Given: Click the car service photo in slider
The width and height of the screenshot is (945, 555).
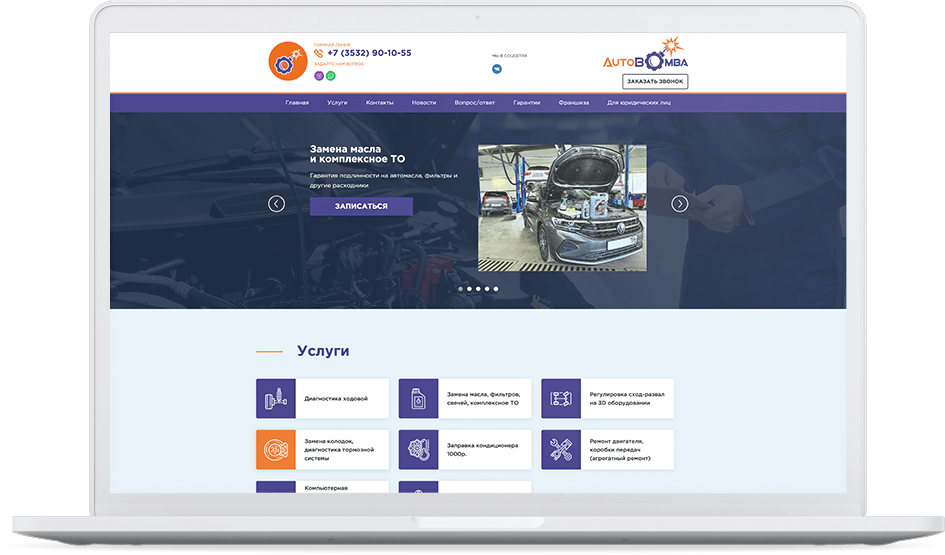Looking at the screenshot, I should tap(562, 208).
